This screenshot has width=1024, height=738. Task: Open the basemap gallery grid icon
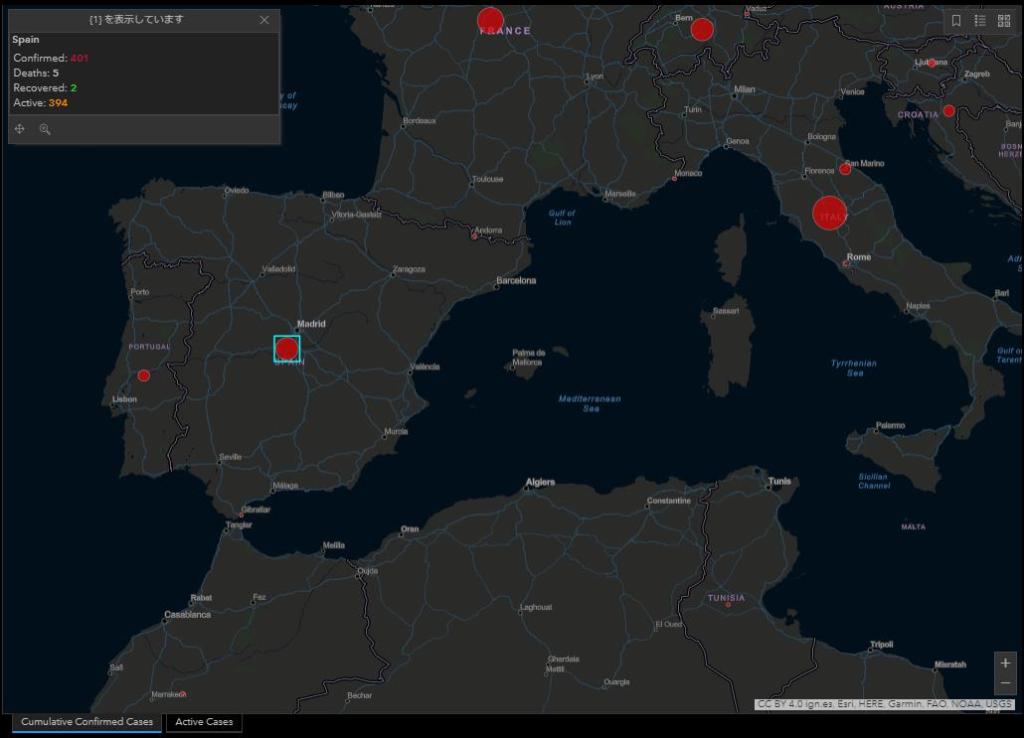pos(1004,20)
